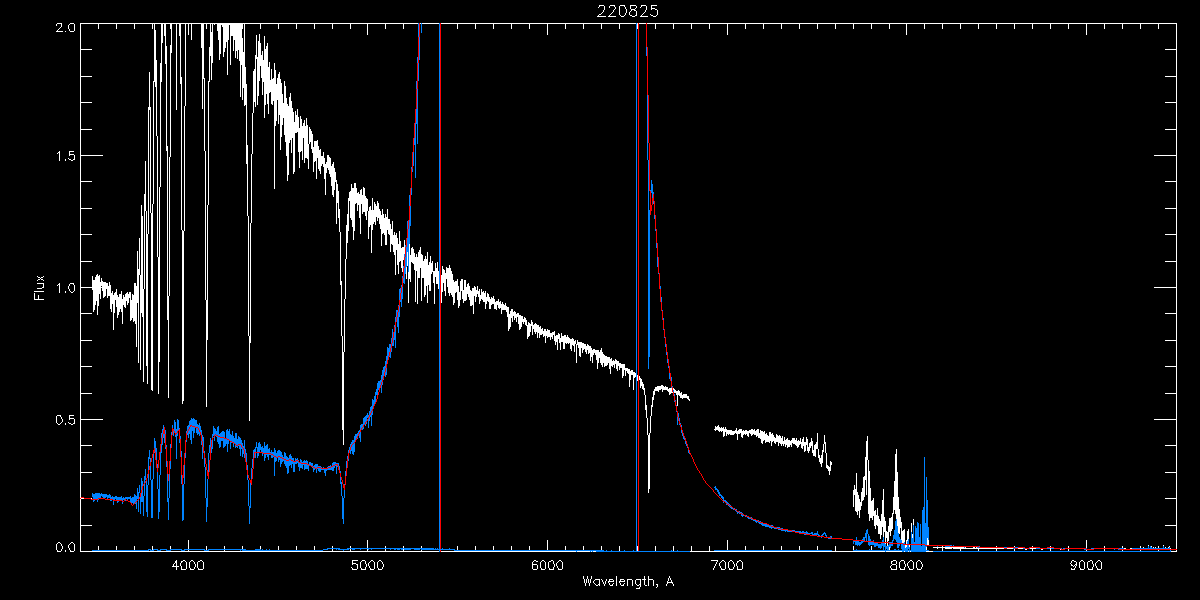Click the 2.0 y-axis tick label

[62, 27]
